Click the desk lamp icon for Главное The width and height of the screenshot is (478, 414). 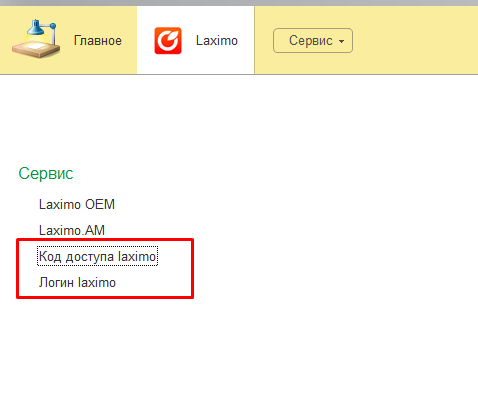pyautogui.click(x=36, y=39)
